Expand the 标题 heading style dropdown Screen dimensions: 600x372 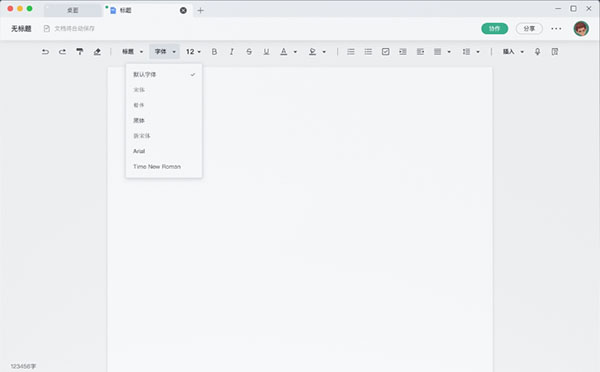[132, 52]
